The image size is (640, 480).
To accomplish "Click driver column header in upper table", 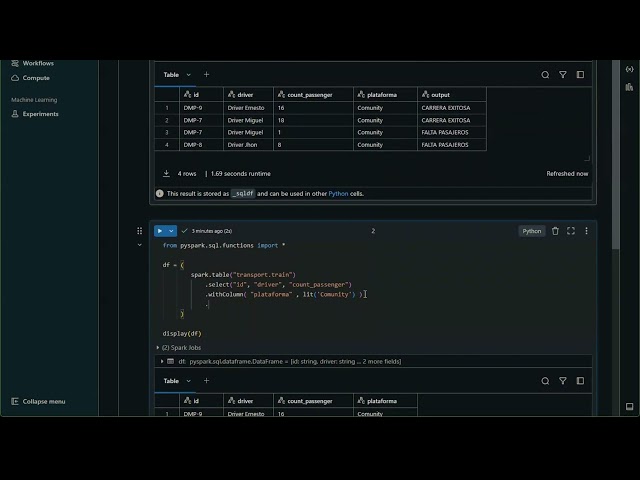I will [248, 95].
